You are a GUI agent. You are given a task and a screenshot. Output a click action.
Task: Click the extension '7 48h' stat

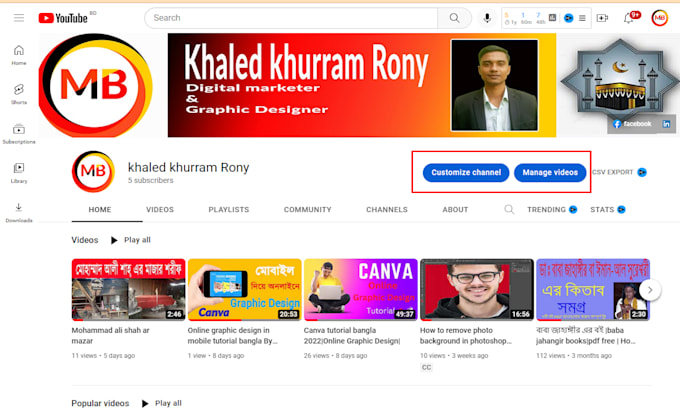[x=540, y=18]
